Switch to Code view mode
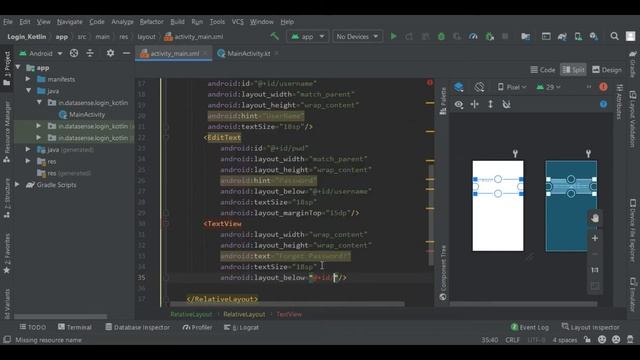The height and width of the screenshot is (360, 640). (543, 70)
